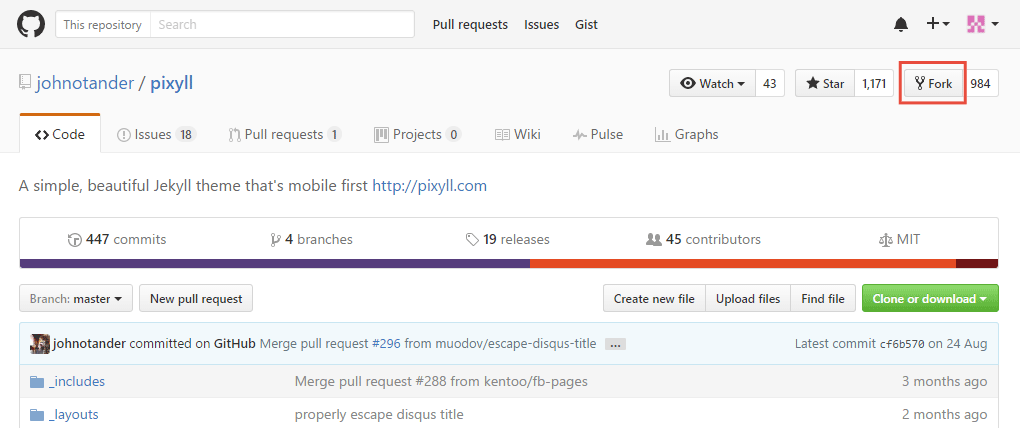Viewport: 1020px width, 428px height.
Task: Open the Projects tab
Action: pyautogui.click(x=418, y=135)
